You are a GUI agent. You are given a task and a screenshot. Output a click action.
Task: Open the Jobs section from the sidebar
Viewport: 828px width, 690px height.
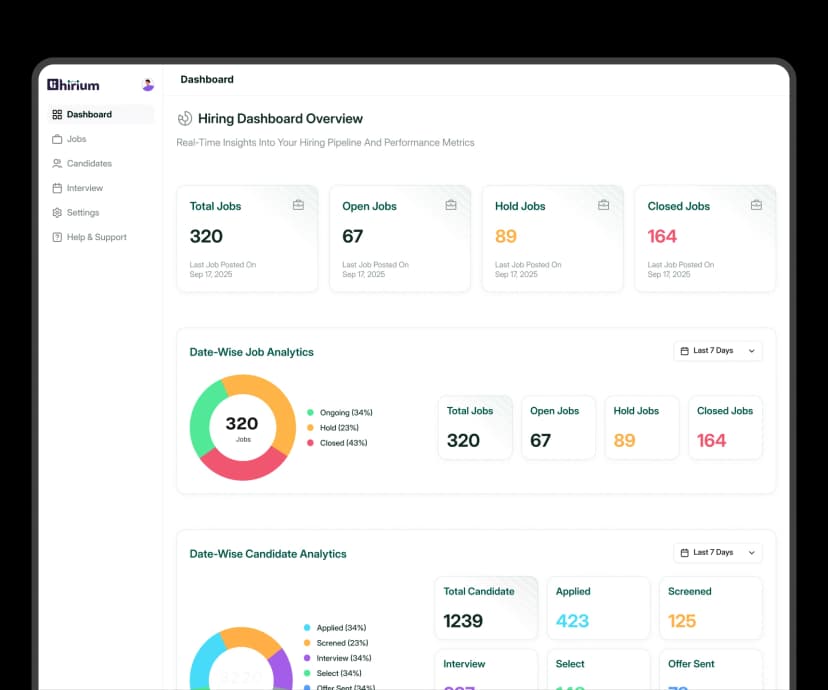click(x=75, y=139)
